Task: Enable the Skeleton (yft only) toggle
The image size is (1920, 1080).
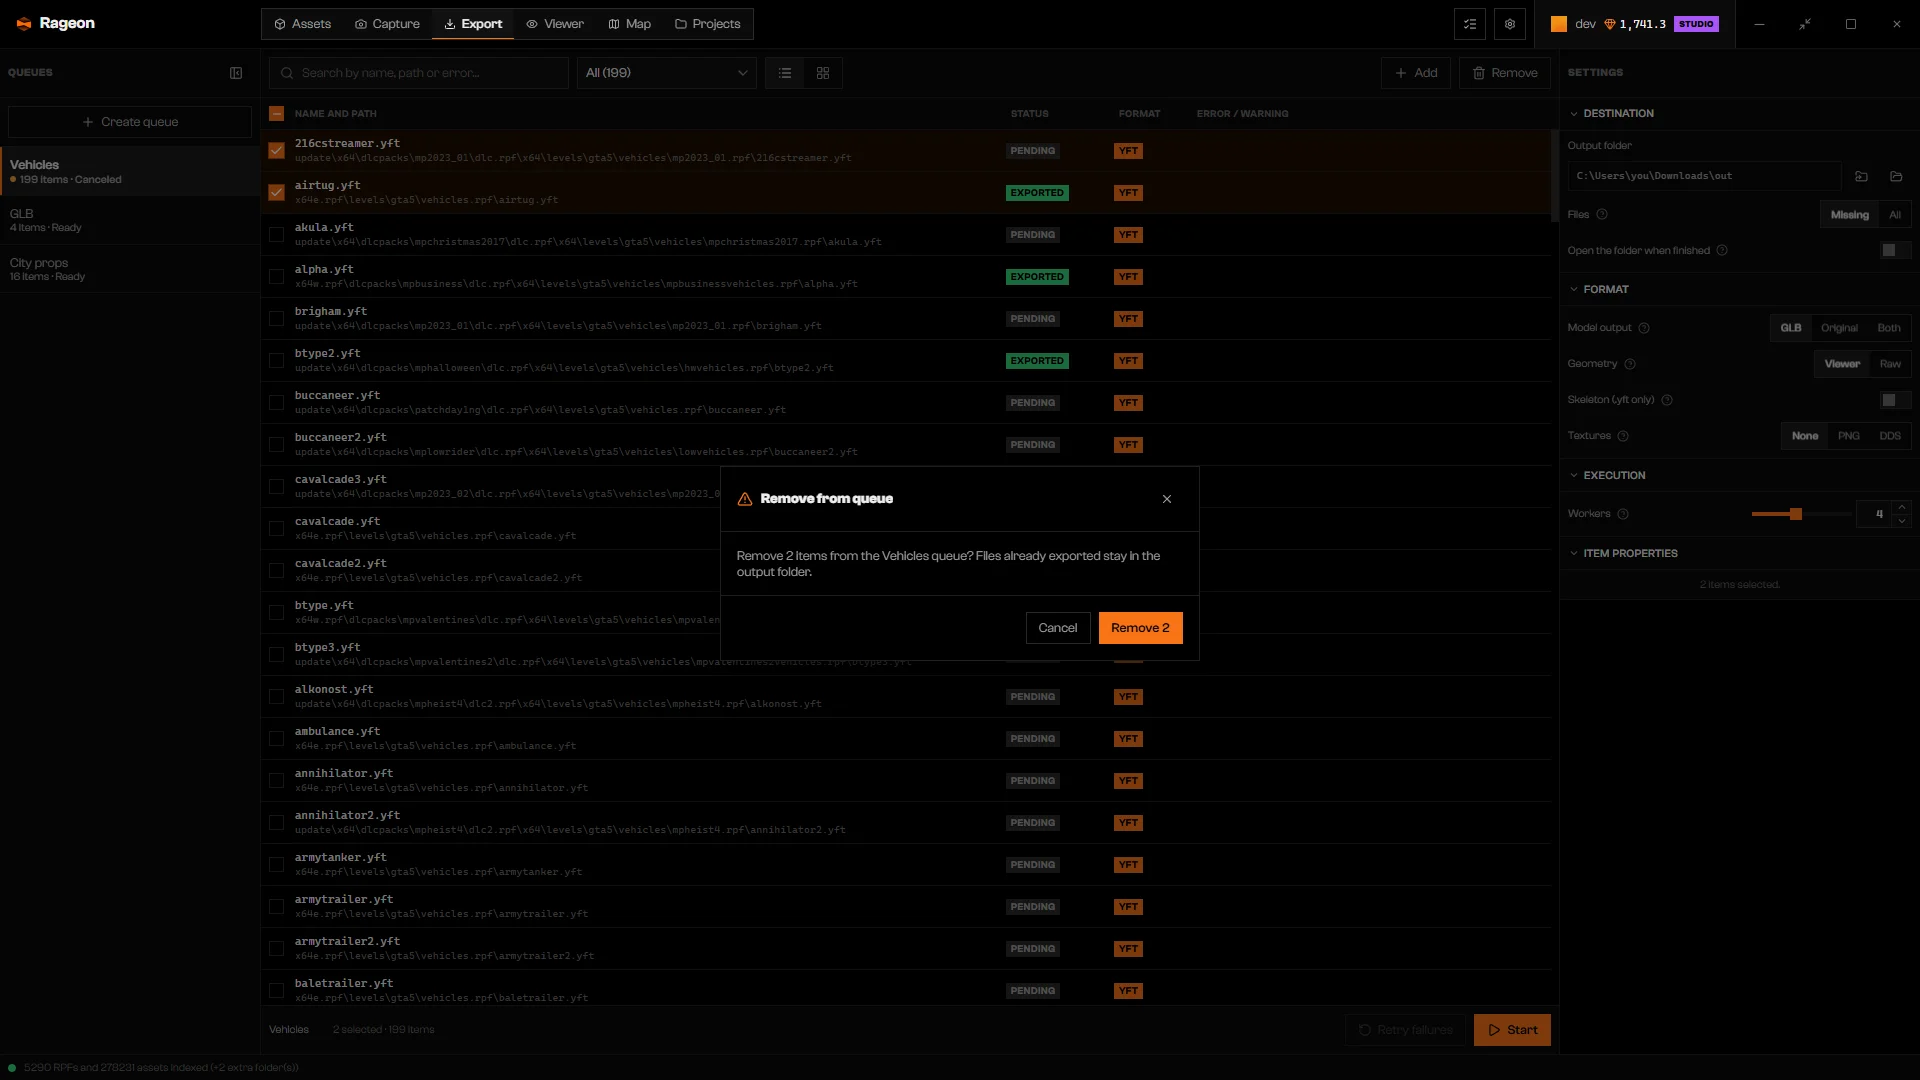Action: coord(1895,400)
